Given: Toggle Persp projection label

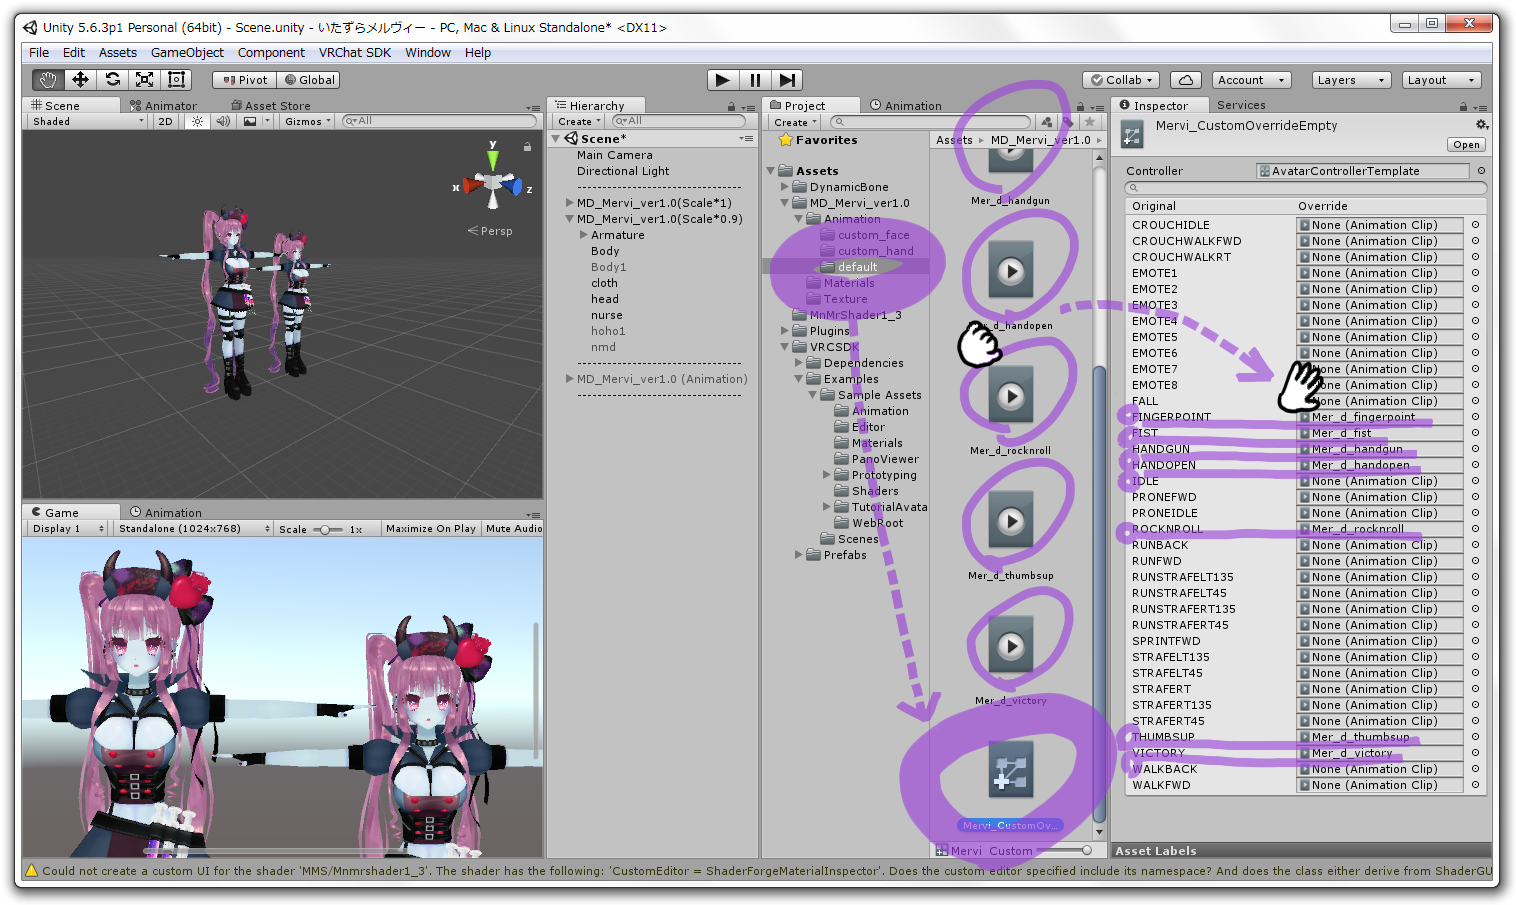Looking at the screenshot, I should pyautogui.click(x=490, y=231).
